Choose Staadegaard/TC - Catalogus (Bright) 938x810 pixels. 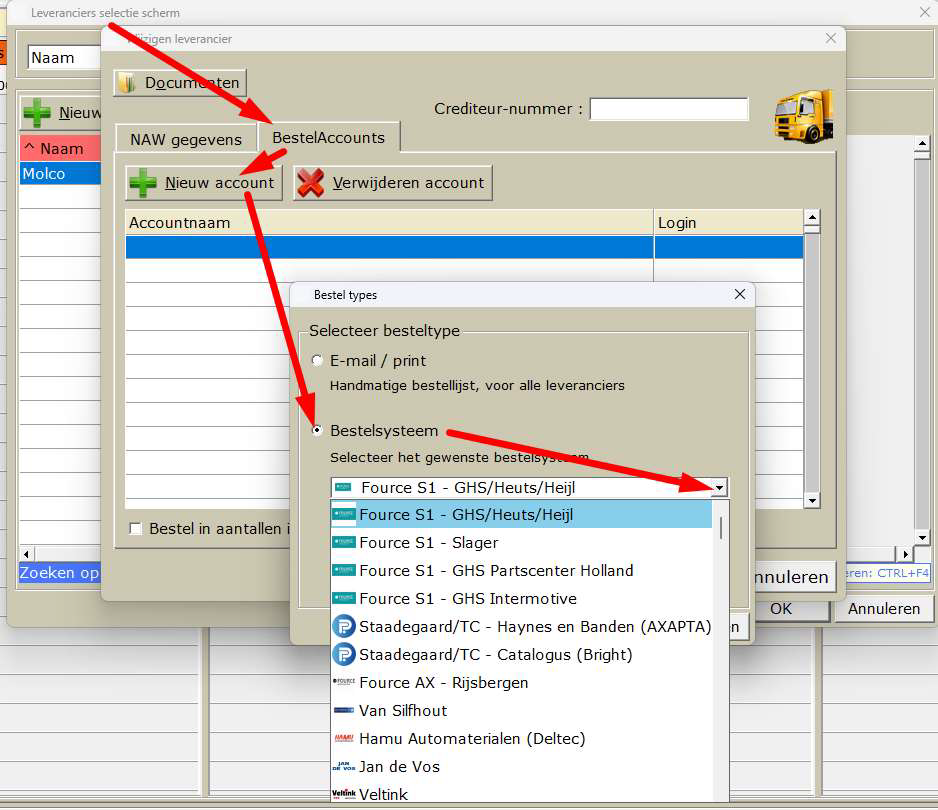pos(522,655)
